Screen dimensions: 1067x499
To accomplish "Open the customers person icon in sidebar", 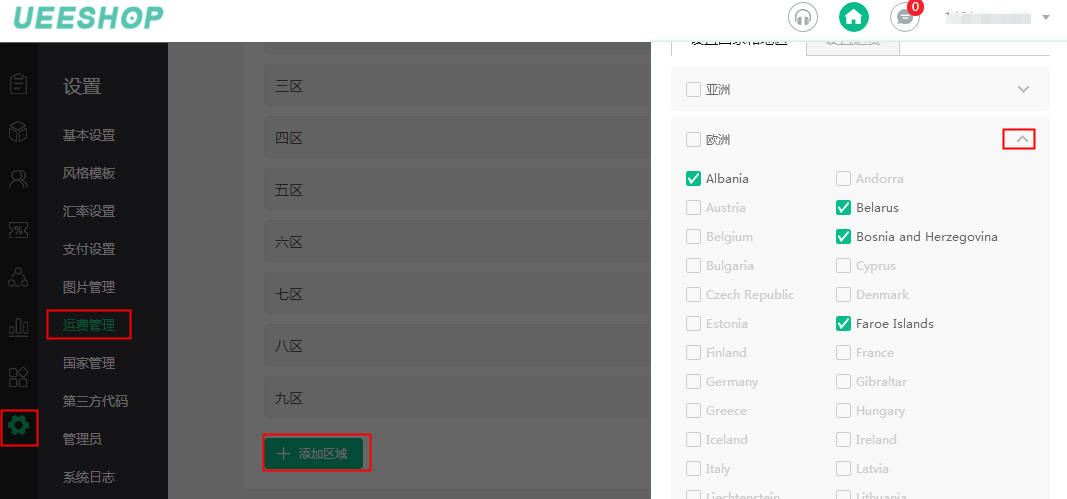I will click(x=18, y=179).
